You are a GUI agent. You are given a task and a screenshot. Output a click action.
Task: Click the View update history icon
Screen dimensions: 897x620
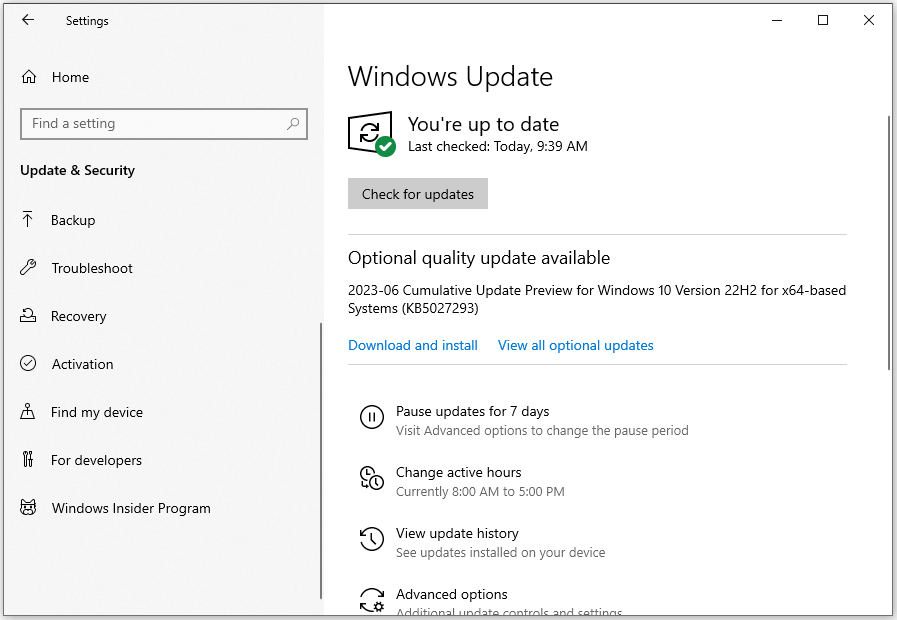[x=371, y=540]
